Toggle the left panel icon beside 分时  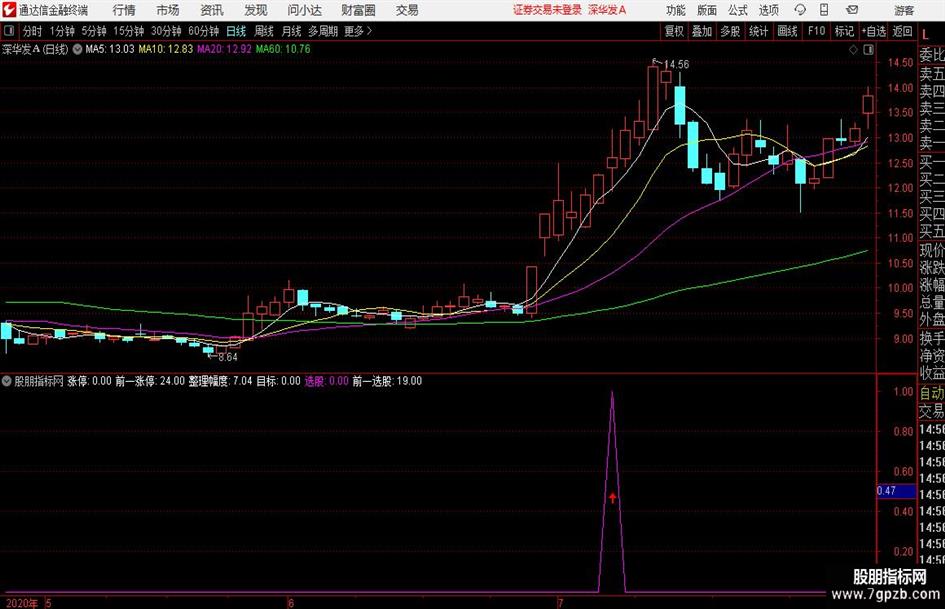[9, 31]
